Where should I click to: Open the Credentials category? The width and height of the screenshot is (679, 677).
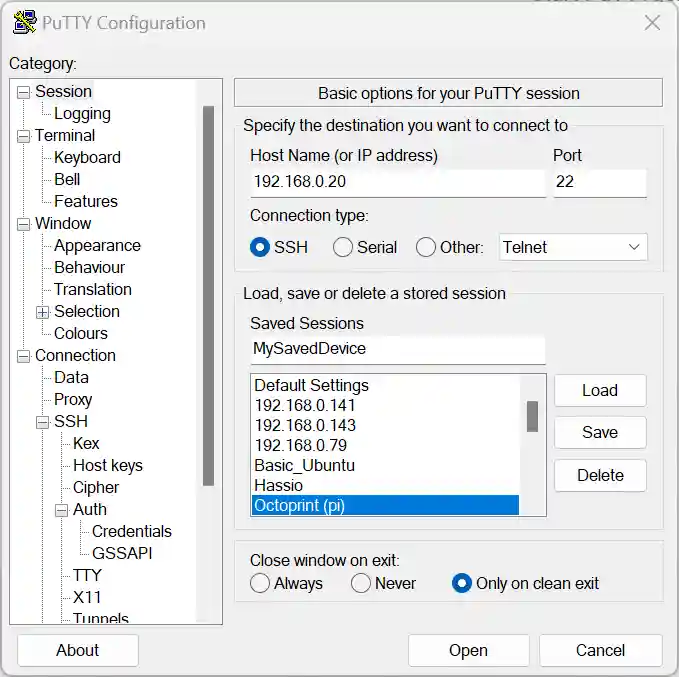(x=132, y=531)
